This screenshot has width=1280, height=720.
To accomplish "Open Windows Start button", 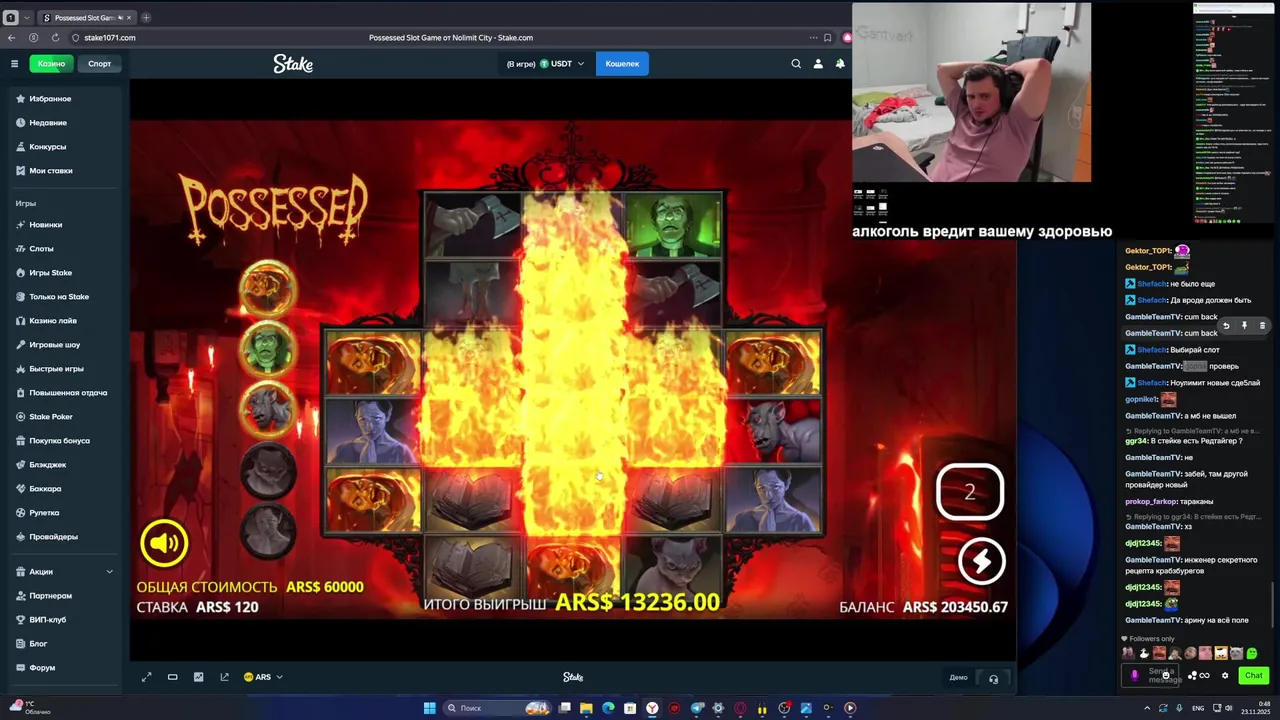I will (x=429, y=708).
